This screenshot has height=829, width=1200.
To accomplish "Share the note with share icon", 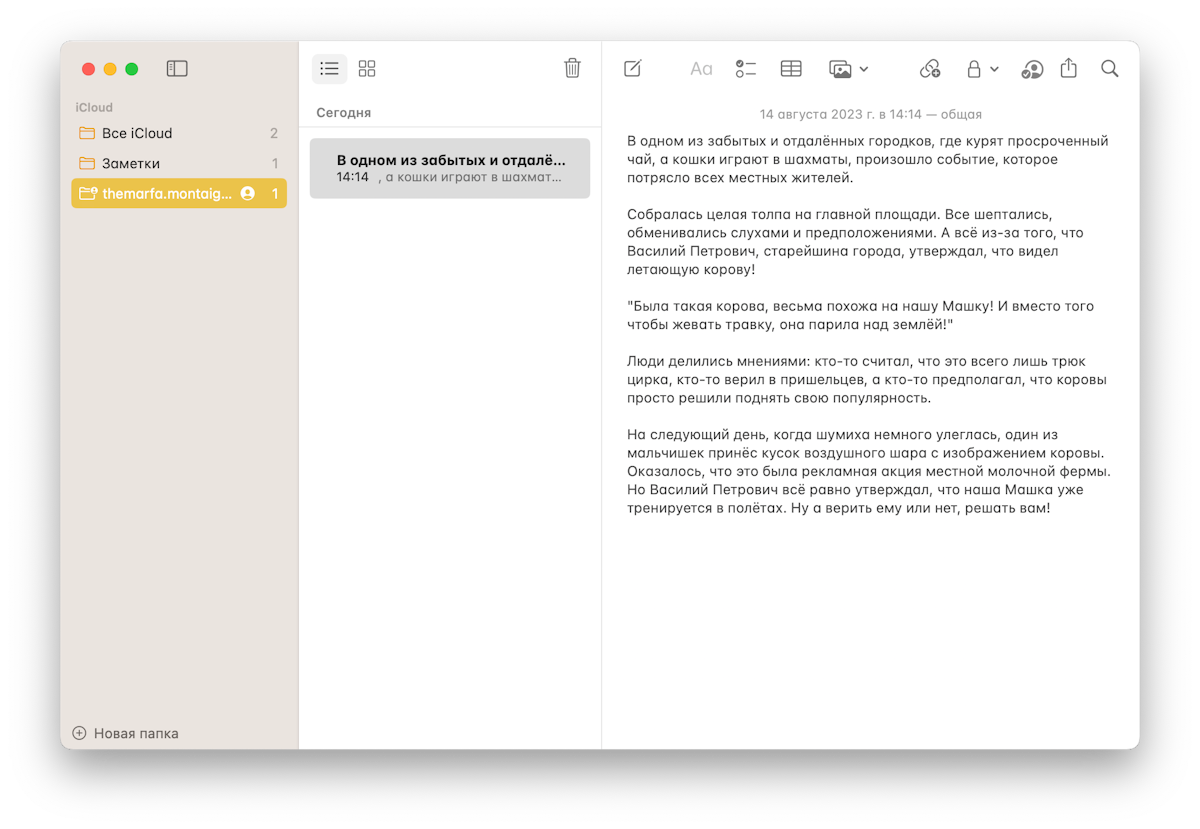I will tap(1069, 68).
